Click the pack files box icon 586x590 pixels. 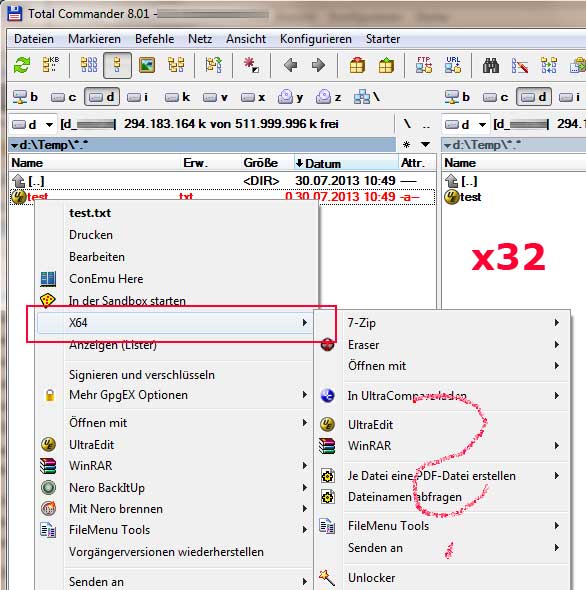tap(357, 65)
